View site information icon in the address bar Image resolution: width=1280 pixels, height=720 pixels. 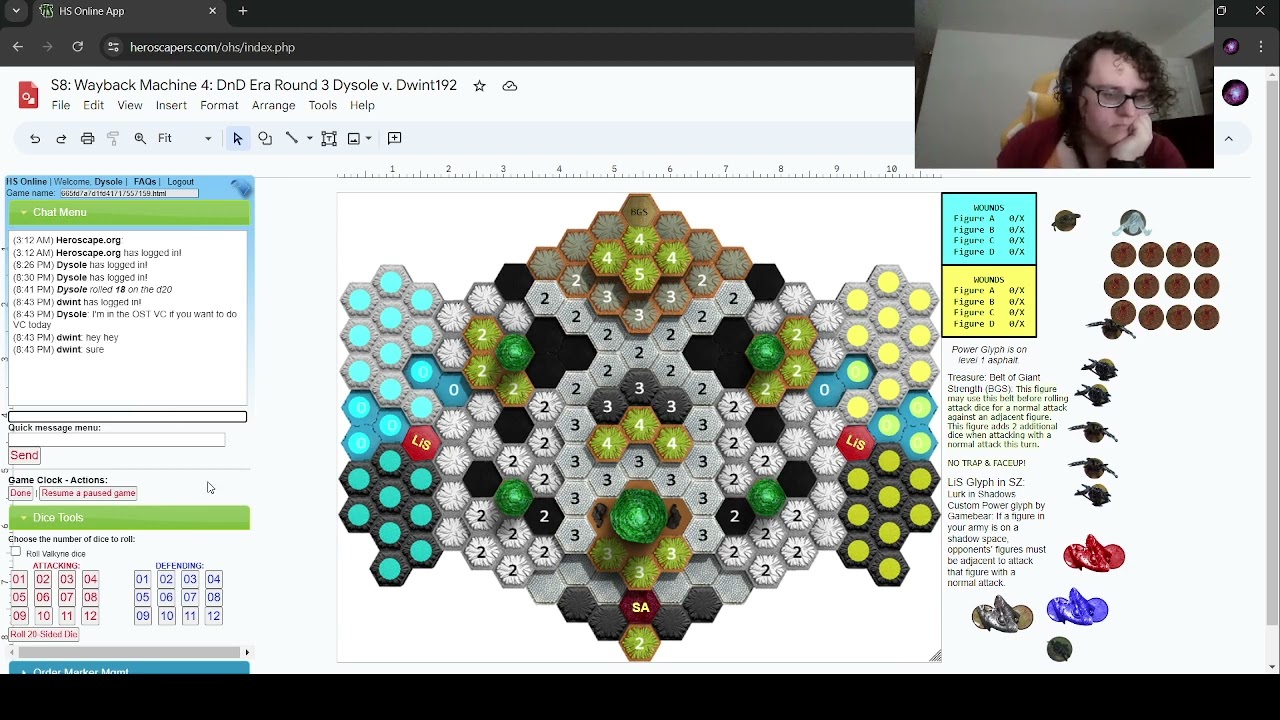[x=113, y=47]
